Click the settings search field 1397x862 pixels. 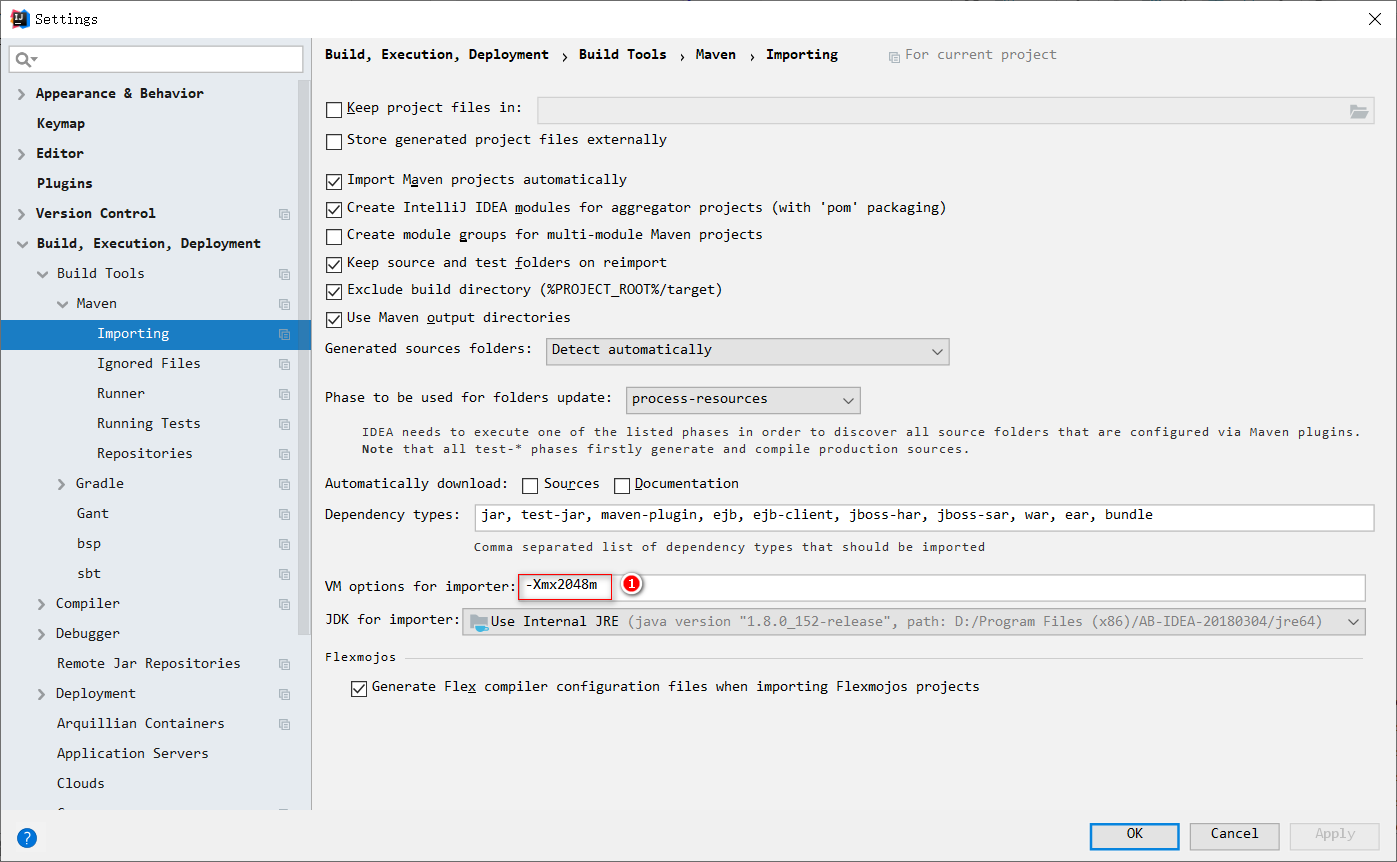156,60
